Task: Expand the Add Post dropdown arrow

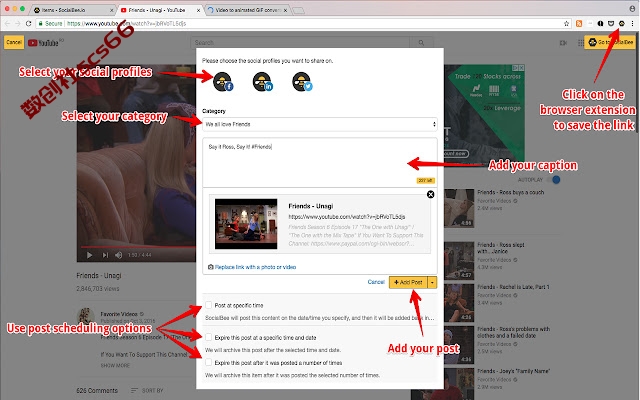Action: pyautogui.click(x=432, y=282)
